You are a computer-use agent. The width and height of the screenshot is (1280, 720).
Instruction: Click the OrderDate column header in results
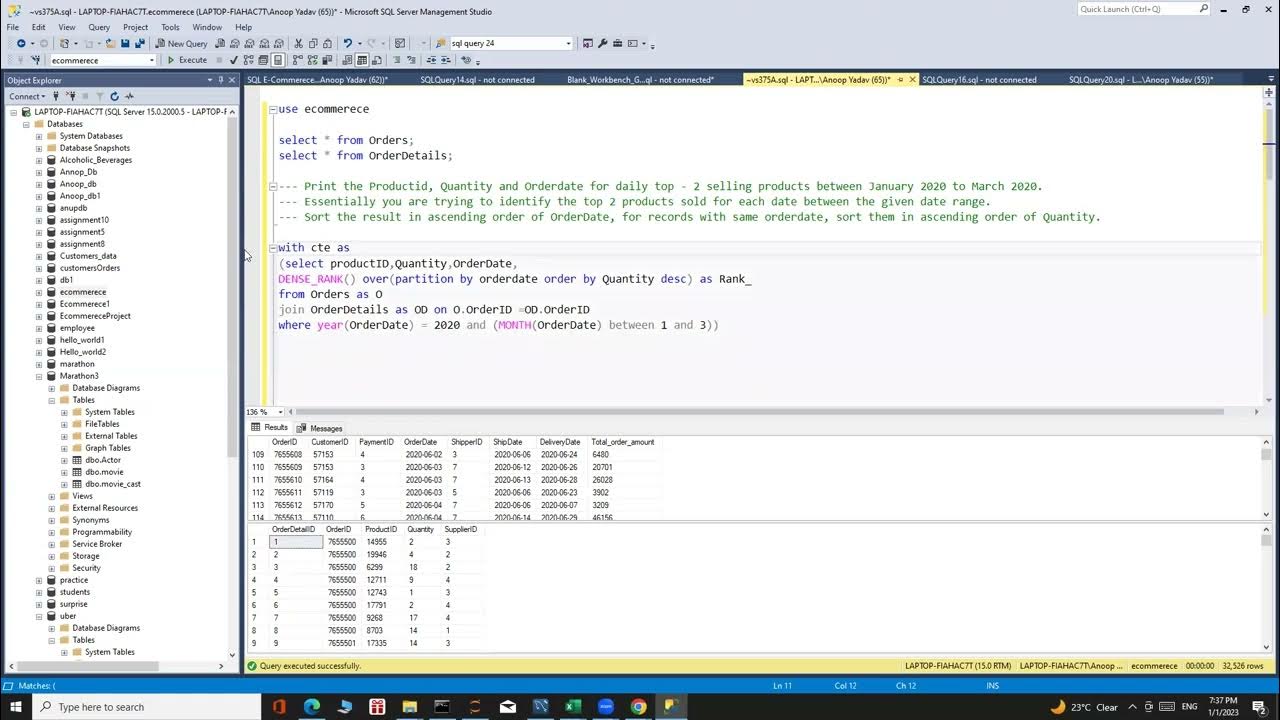point(421,442)
